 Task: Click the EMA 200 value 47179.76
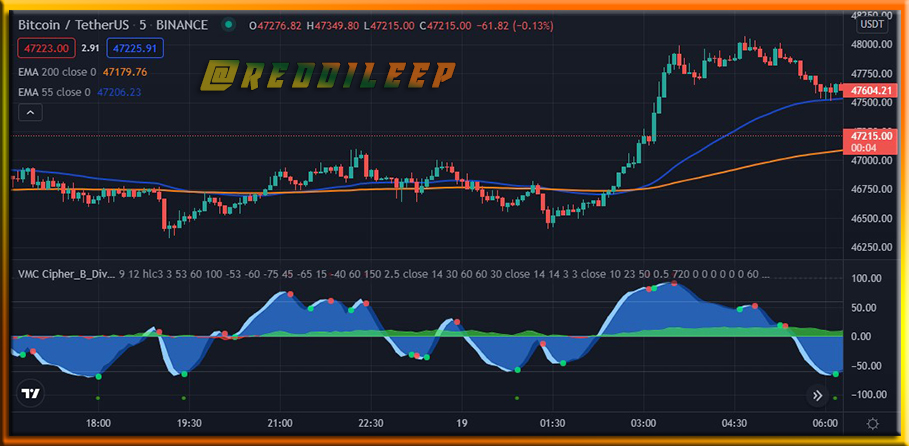125,72
